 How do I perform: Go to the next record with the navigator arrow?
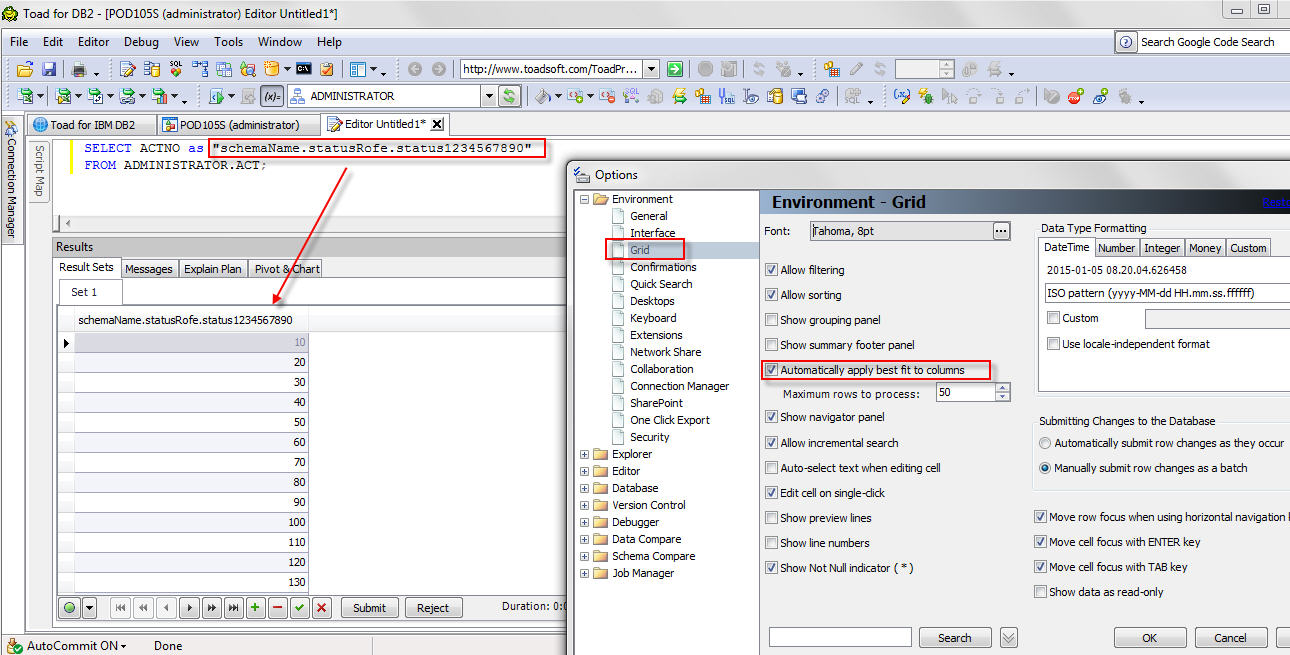click(x=188, y=607)
